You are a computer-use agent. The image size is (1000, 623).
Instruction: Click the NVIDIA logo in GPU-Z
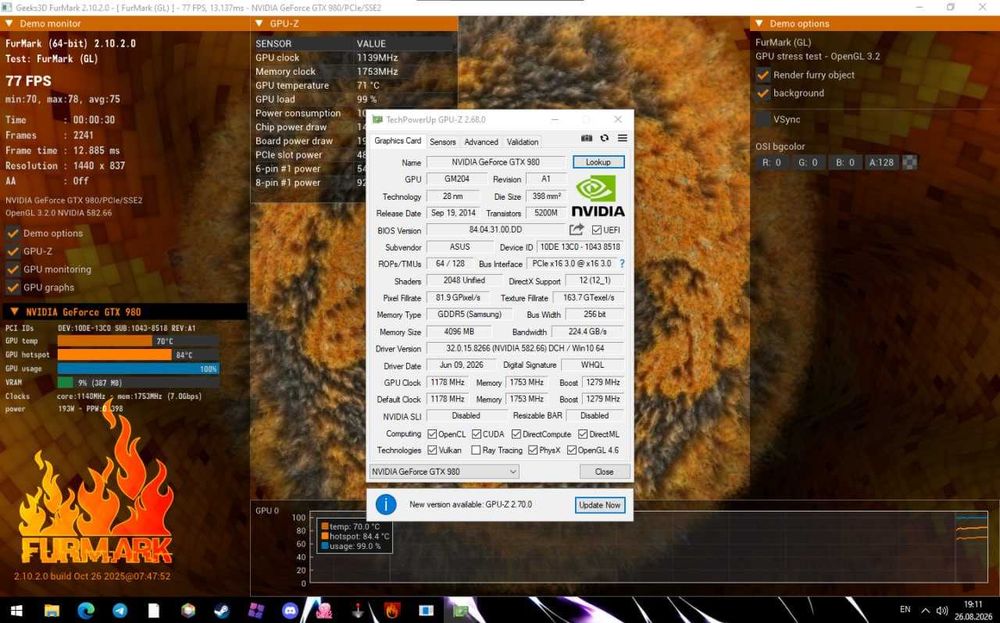598,196
